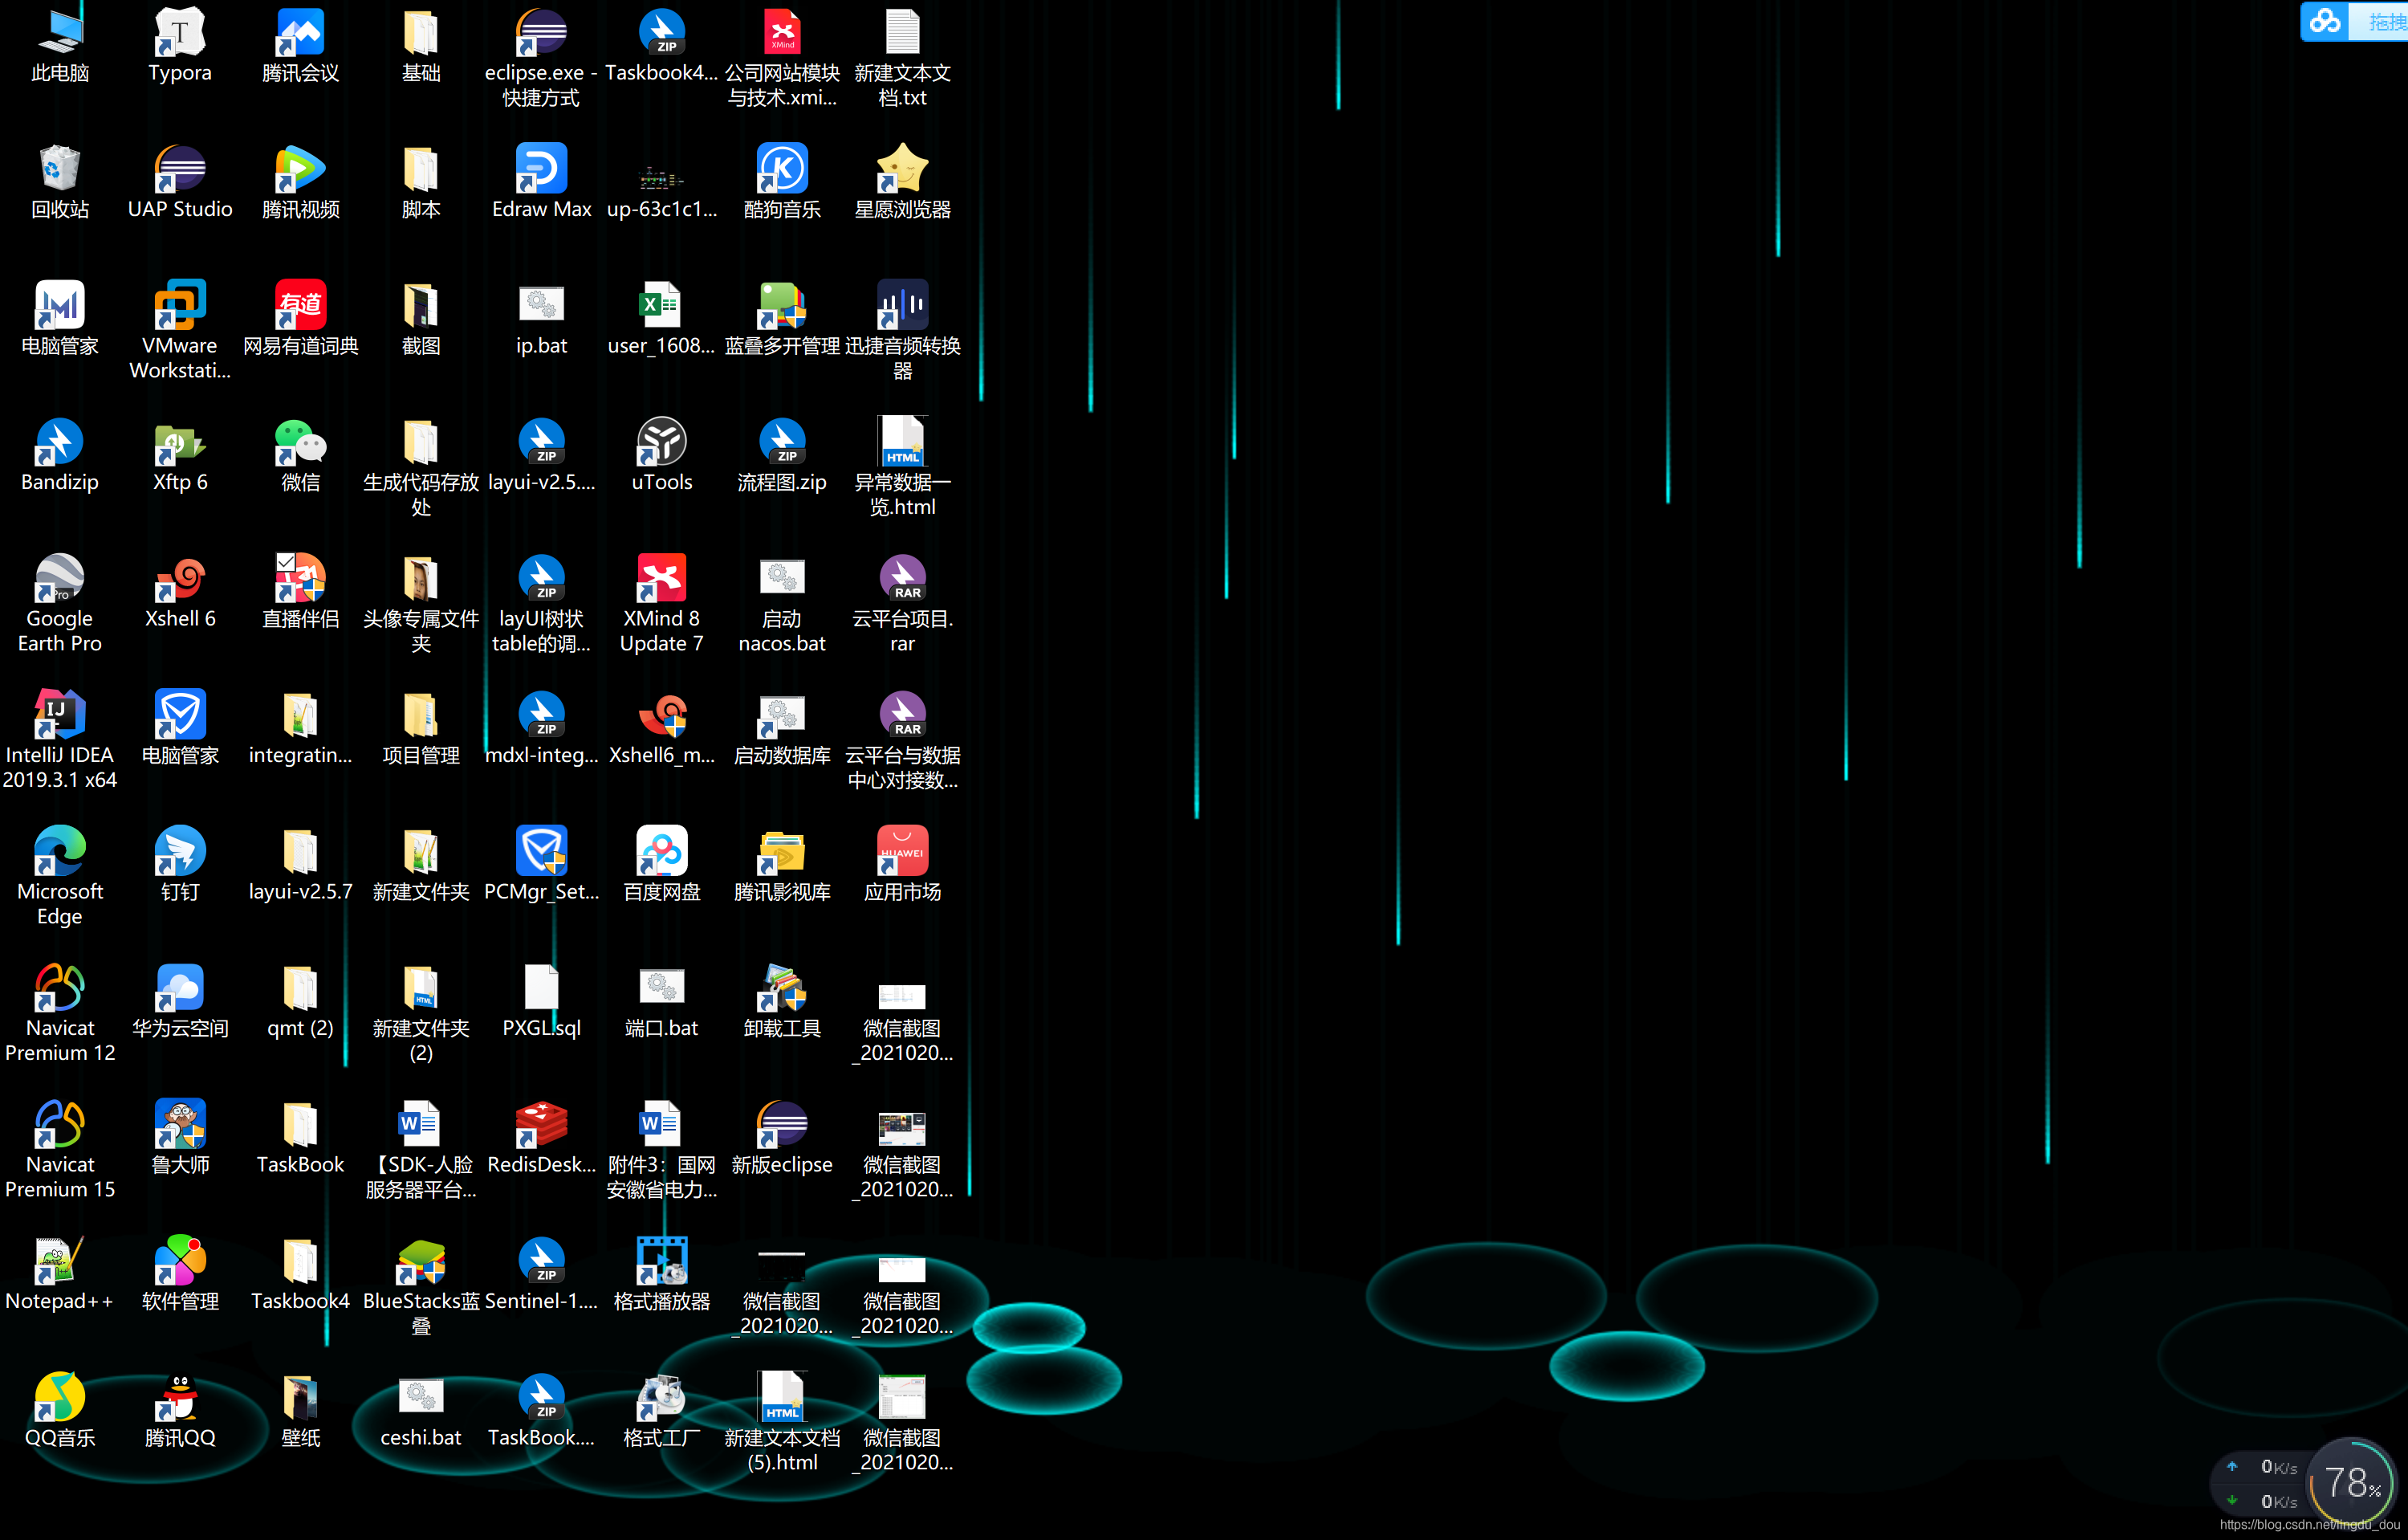2408x1540 pixels.
Task: Click the Baidu cloud floating widget
Action: 2353,21
